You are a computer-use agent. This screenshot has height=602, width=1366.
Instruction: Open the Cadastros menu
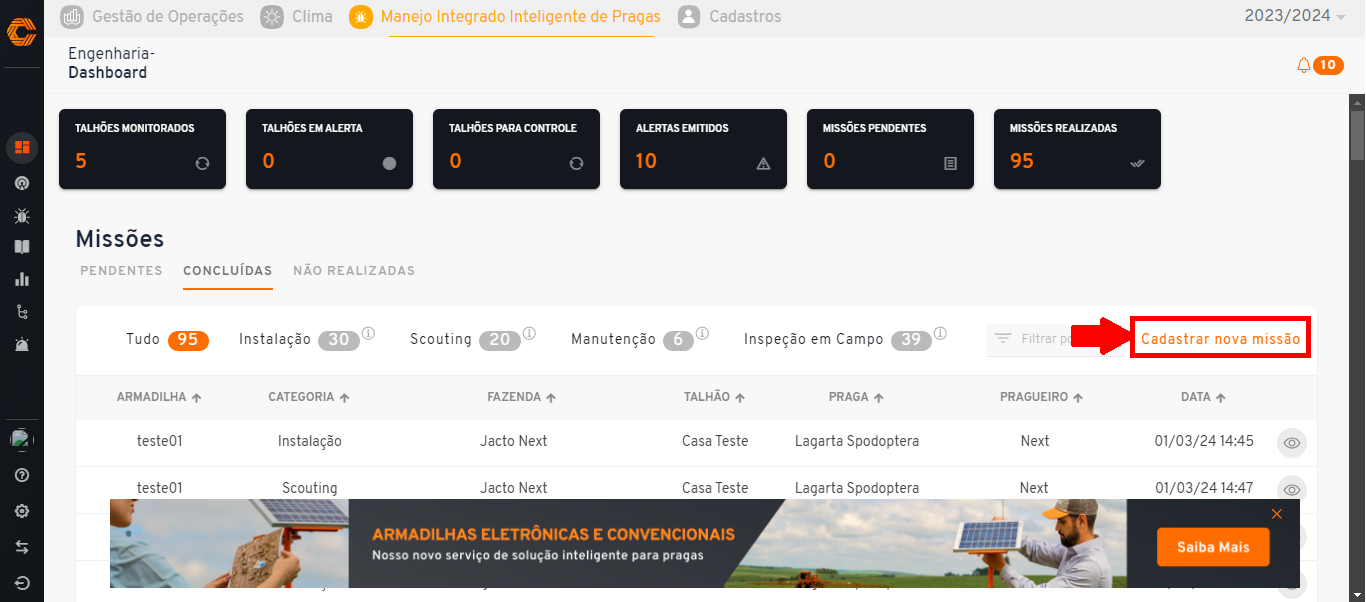click(x=729, y=16)
